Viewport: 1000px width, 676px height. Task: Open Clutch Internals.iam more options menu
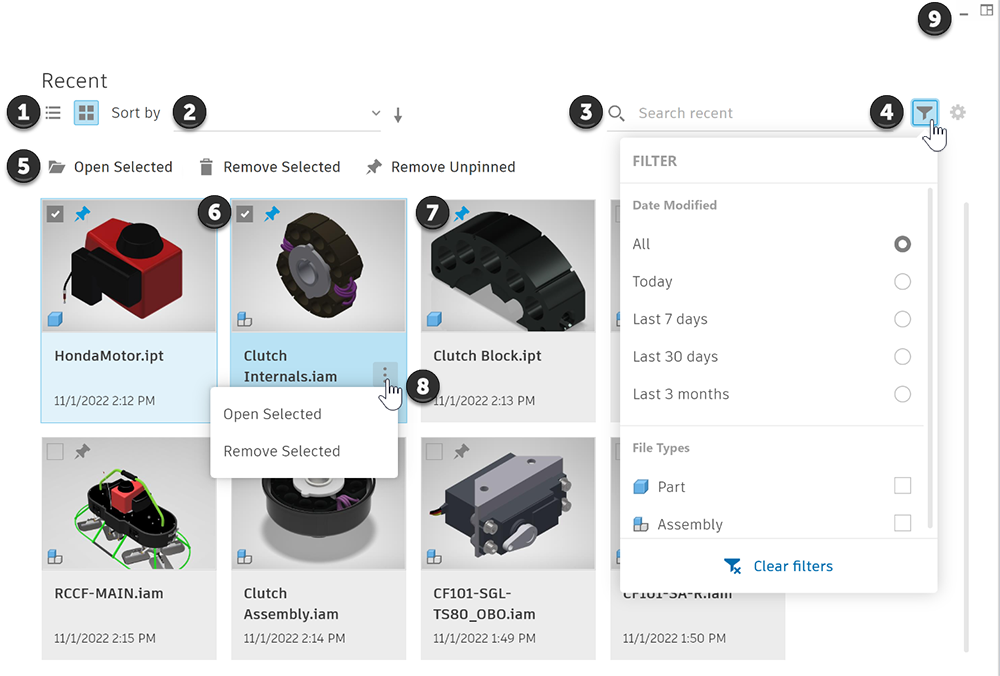(x=385, y=374)
